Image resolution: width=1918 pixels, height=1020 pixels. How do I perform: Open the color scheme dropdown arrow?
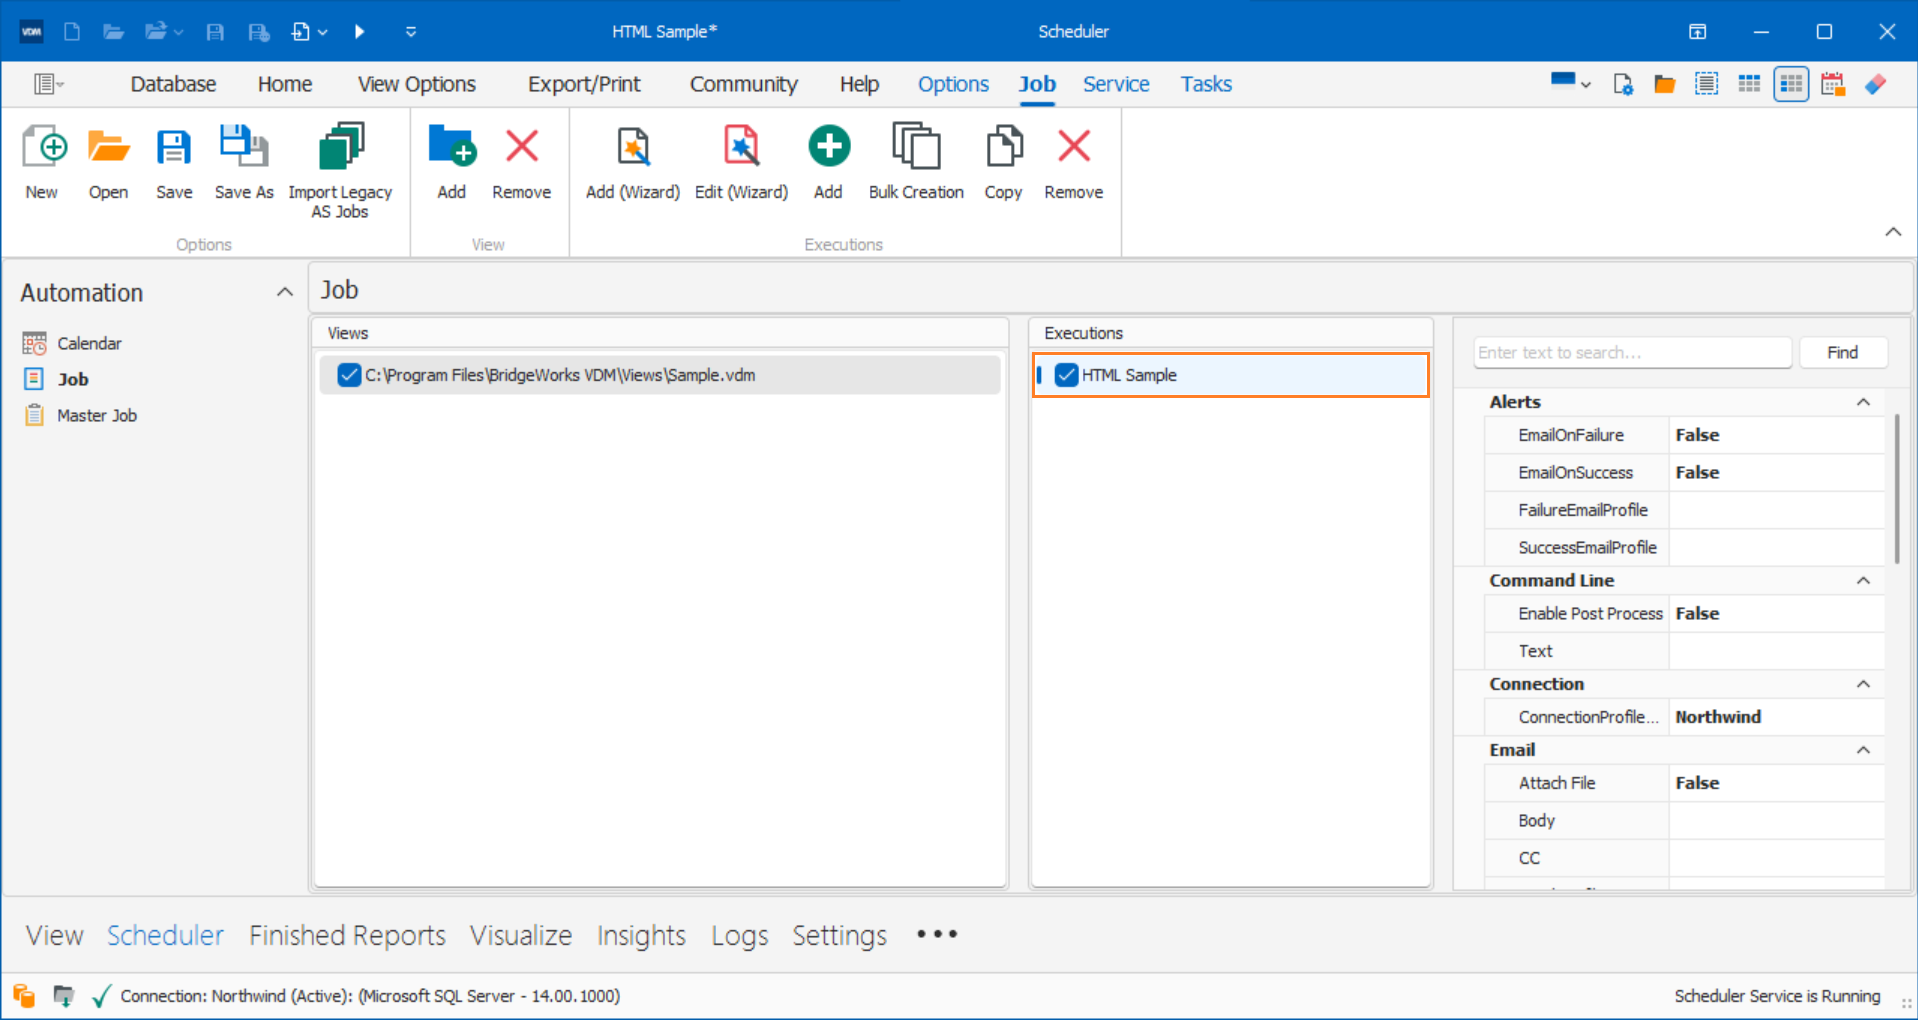pyautogui.click(x=1586, y=85)
